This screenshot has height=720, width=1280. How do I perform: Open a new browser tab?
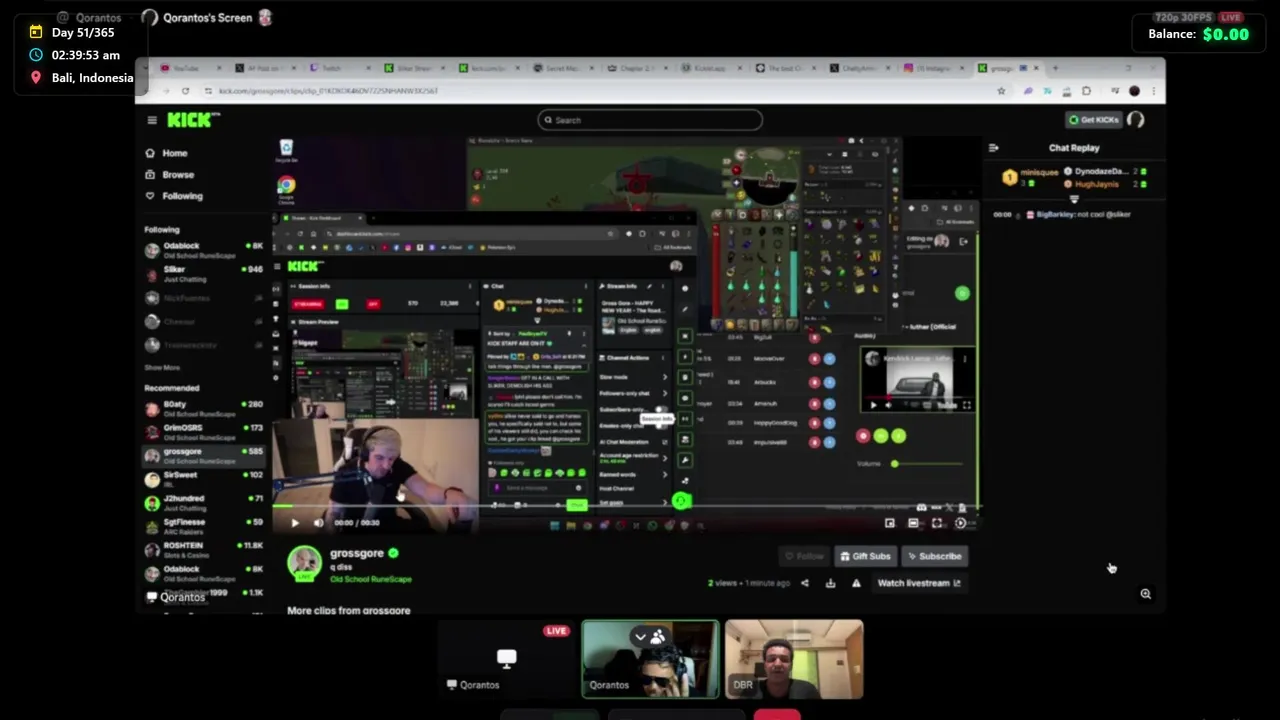point(1056,68)
